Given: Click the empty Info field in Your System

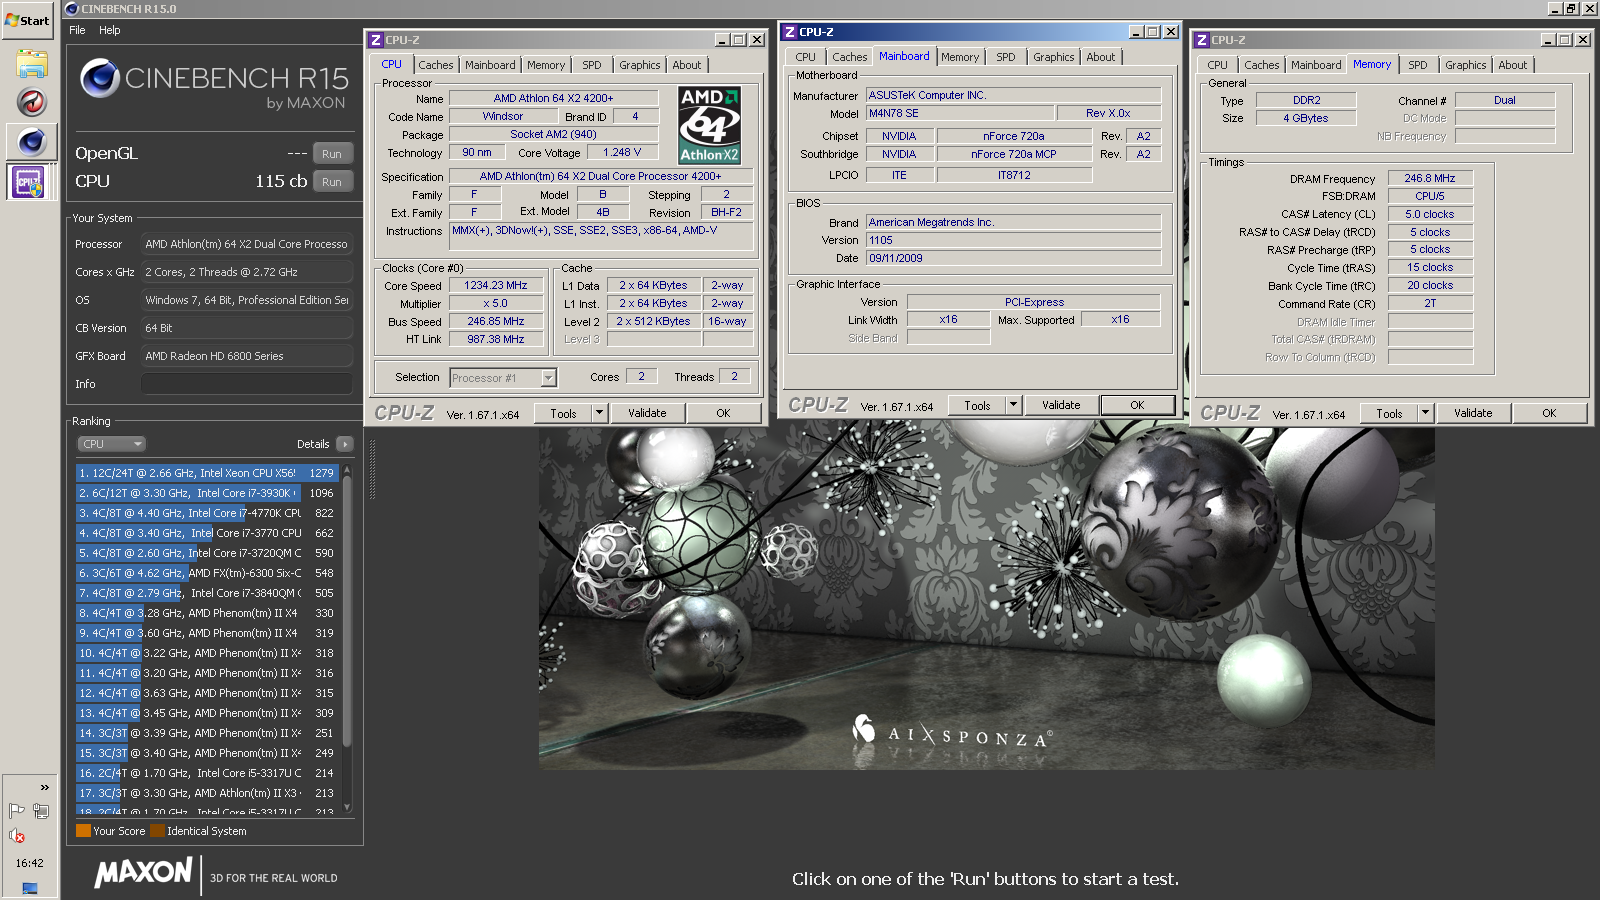Looking at the screenshot, I should (x=246, y=384).
